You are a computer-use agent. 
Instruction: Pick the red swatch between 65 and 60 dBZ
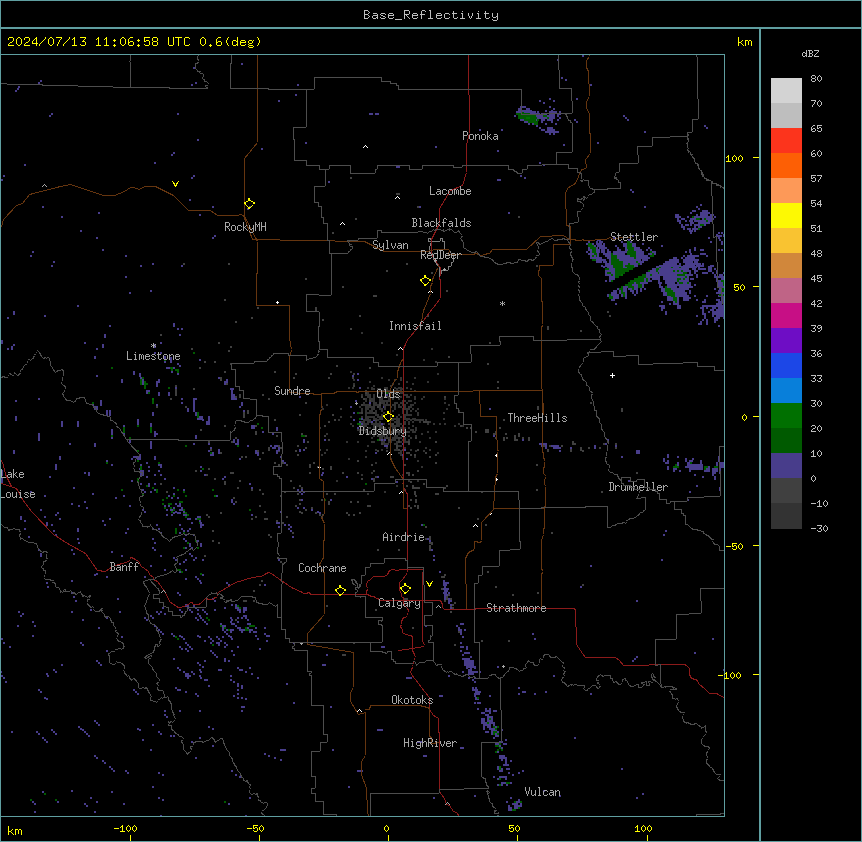786,140
